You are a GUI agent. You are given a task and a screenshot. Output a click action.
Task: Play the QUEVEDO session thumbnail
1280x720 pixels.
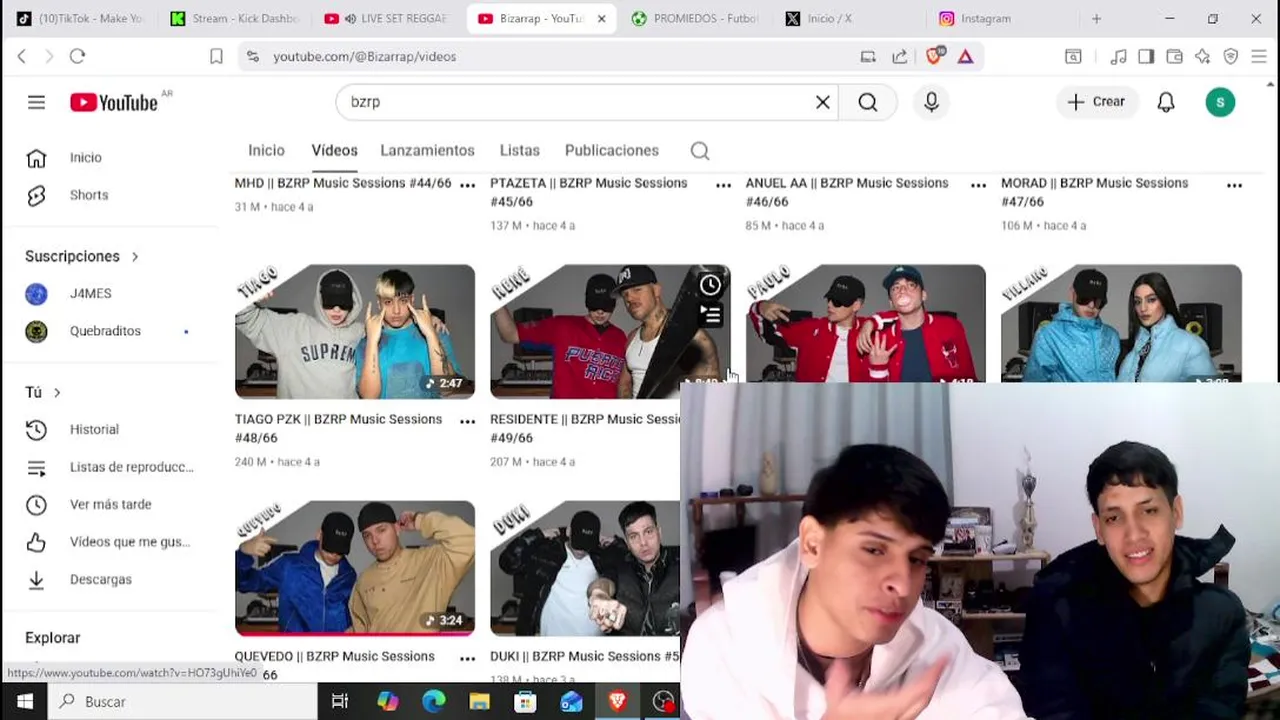point(355,568)
